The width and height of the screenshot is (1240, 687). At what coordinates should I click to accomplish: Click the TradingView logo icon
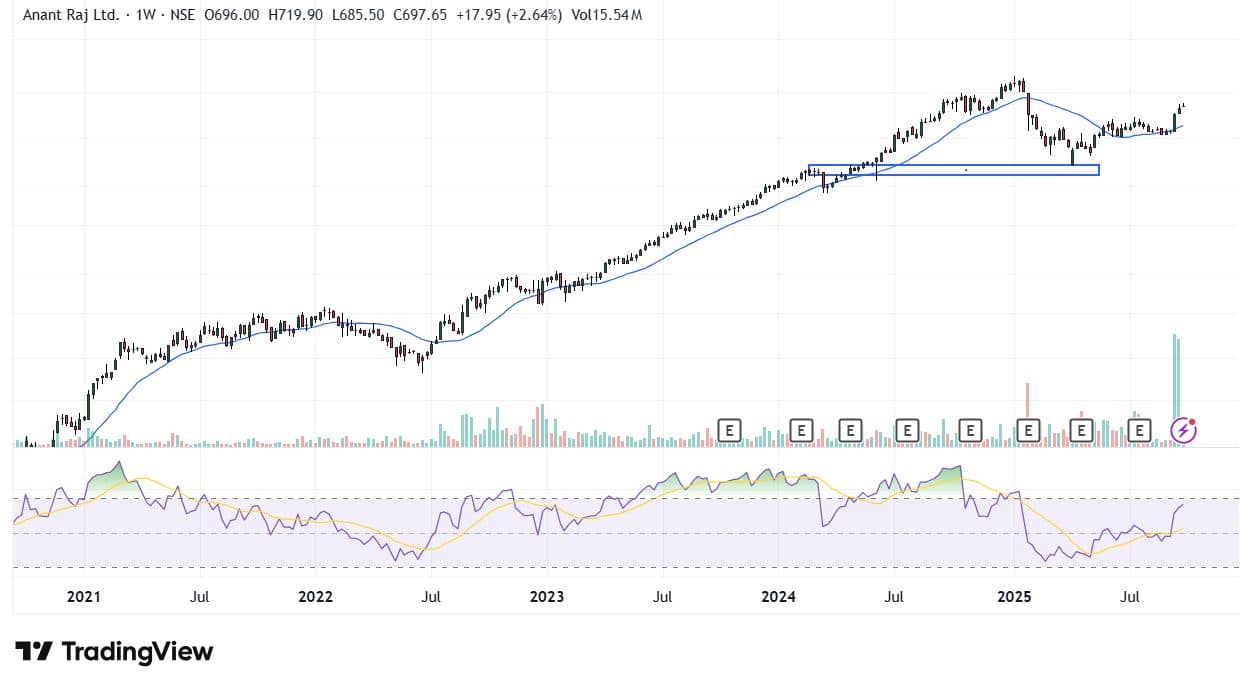tap(33, 652)
